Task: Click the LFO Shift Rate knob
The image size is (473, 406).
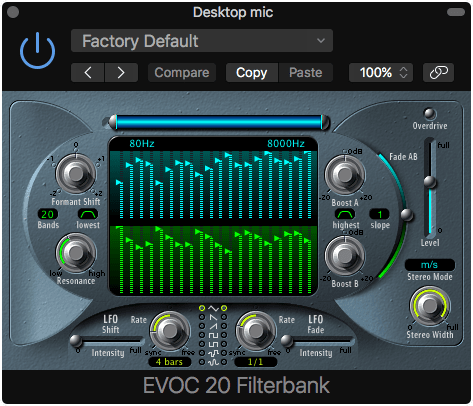Action: click(170, 331)
